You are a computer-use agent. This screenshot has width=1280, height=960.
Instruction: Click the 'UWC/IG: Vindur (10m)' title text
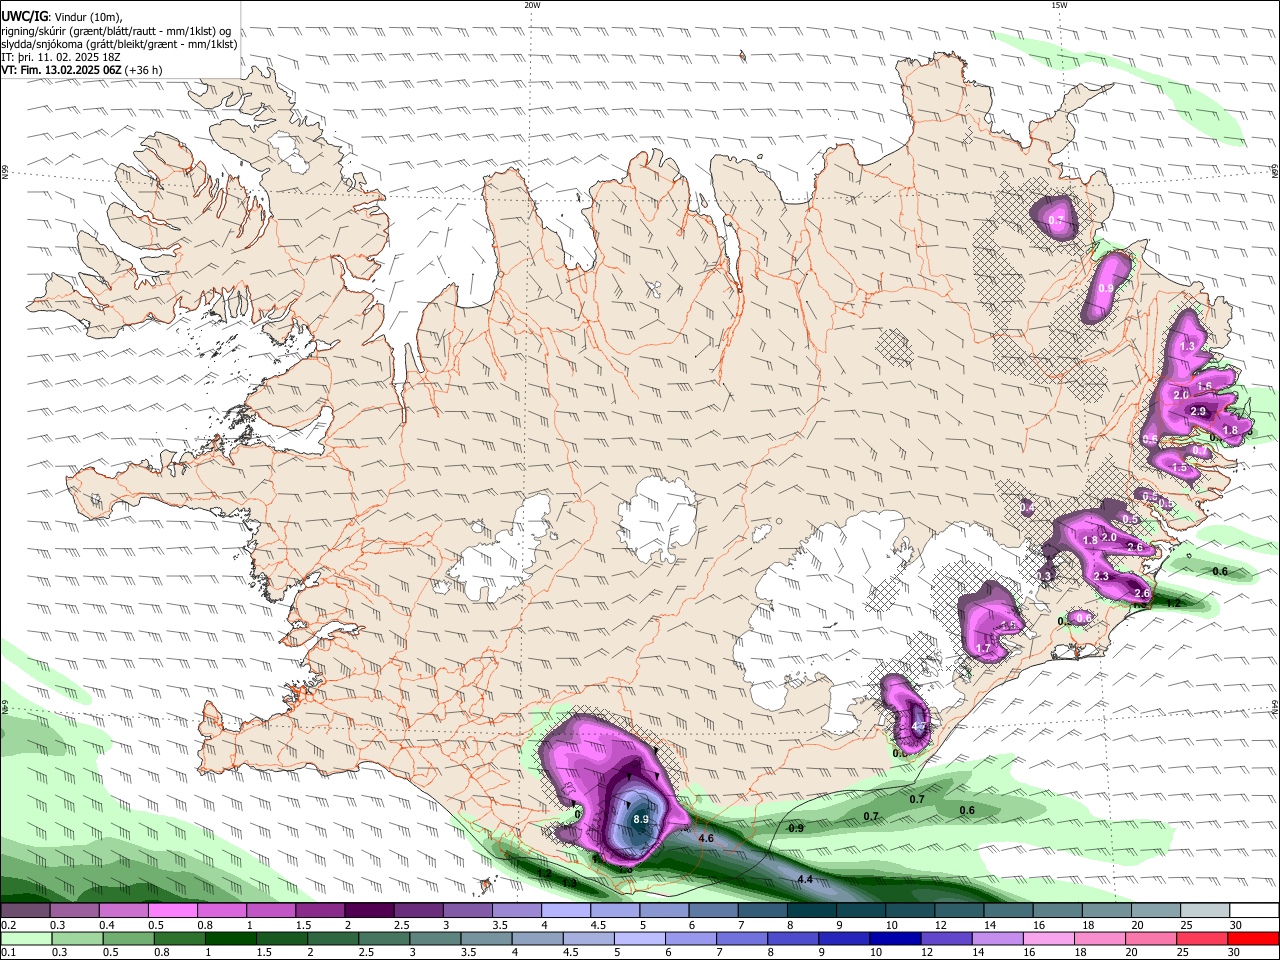tap(62, 17)
